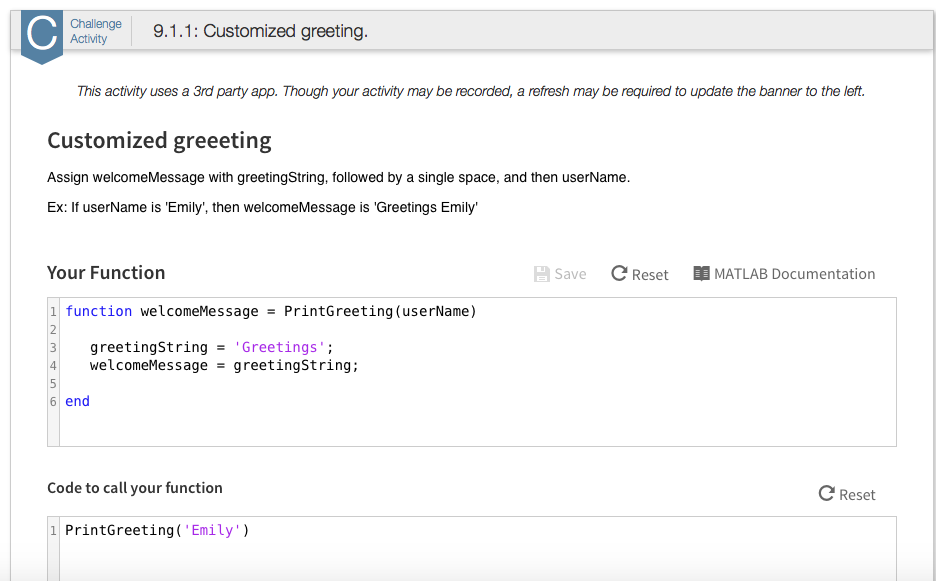Click the function keyword on line 1
Image resolution: width=936 pixels, height=581 pixels.
click(x=98, y=312)
